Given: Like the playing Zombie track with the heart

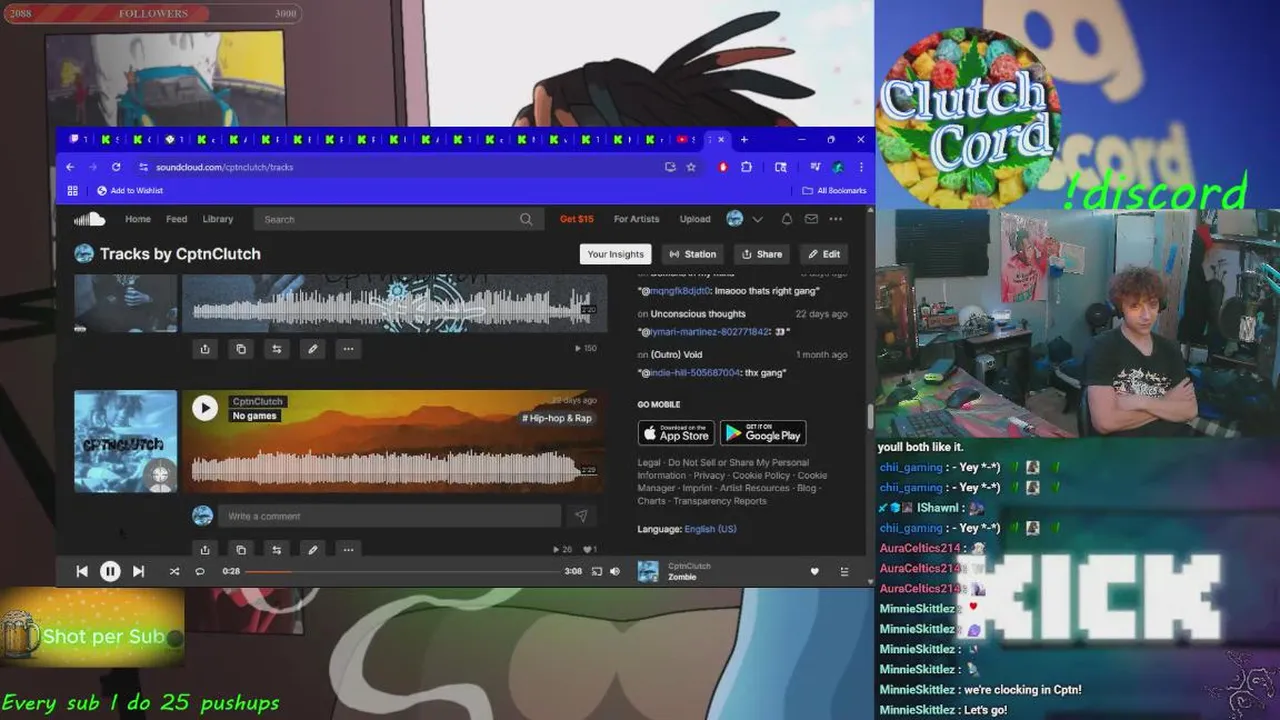Looking at the screenshot, I should [814, 571].
